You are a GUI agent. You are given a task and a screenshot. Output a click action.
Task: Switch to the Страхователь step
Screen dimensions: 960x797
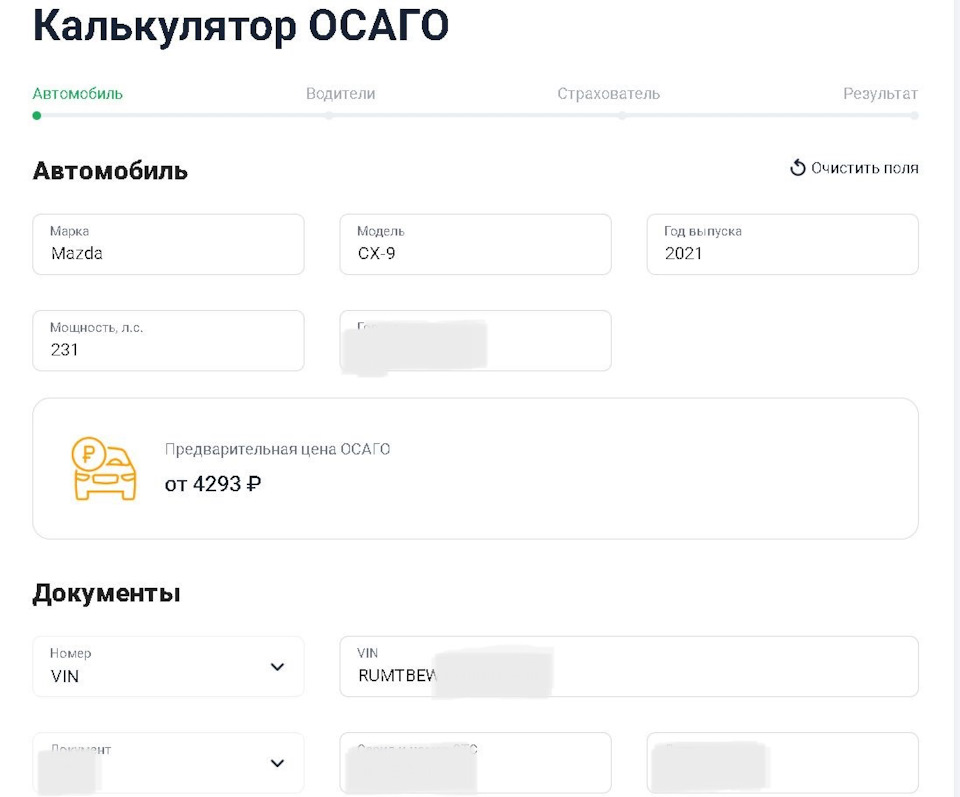(608, 94)
